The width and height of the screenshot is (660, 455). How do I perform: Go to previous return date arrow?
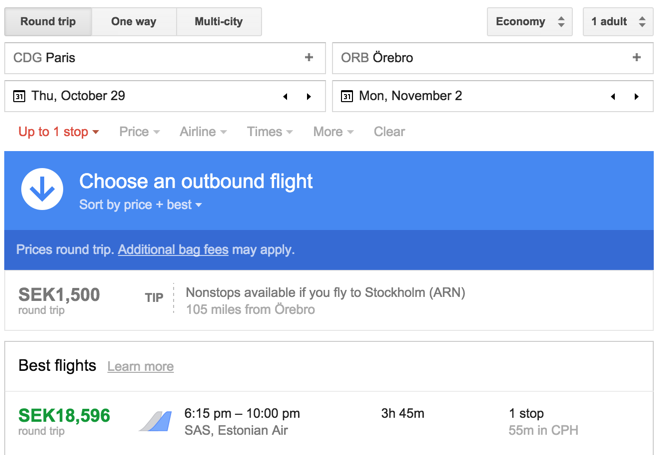pyautogui.click(x=612, y=97)
